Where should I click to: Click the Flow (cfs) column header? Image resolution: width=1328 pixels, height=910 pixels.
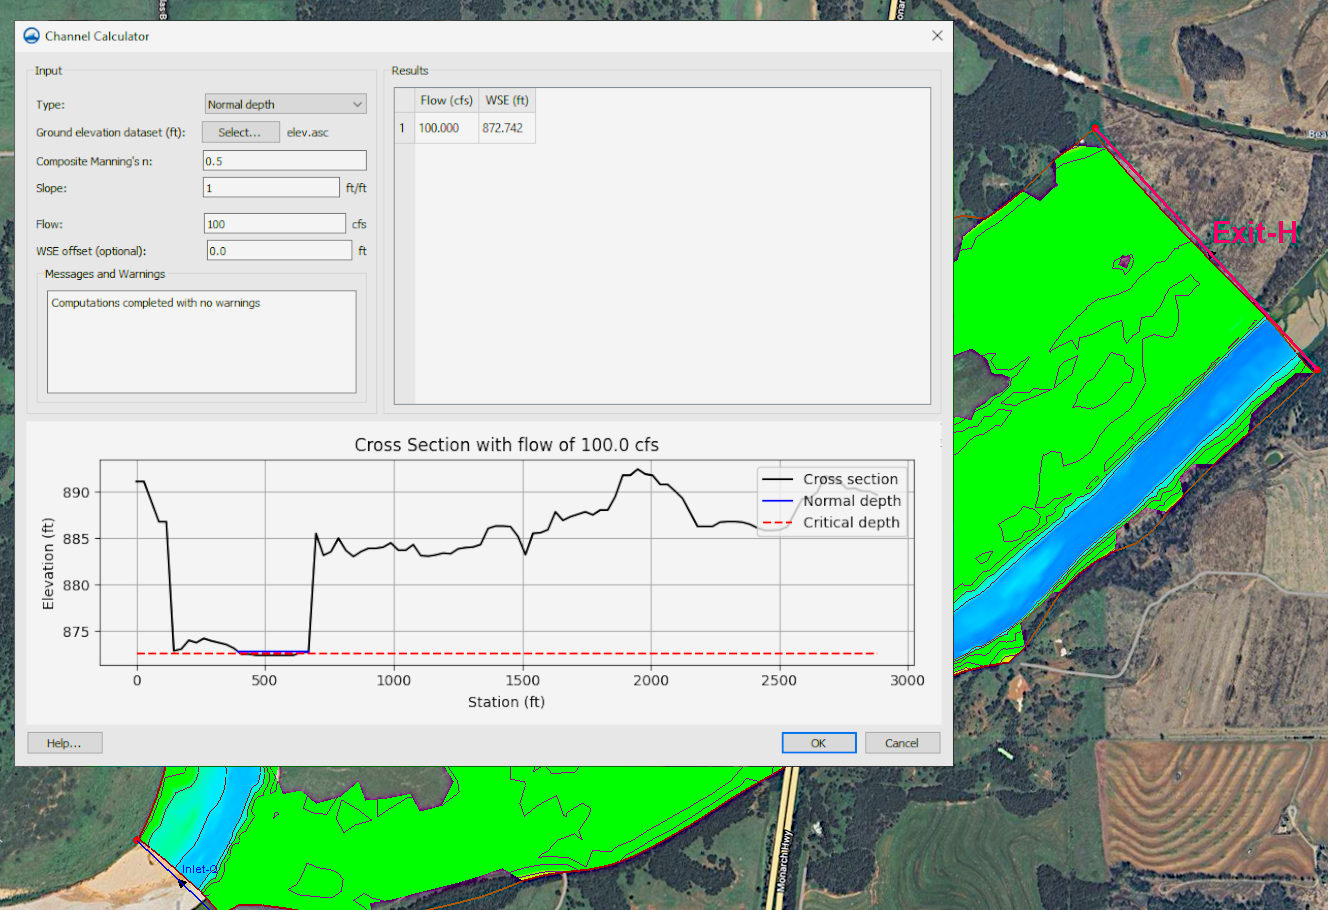click(446, 100)
